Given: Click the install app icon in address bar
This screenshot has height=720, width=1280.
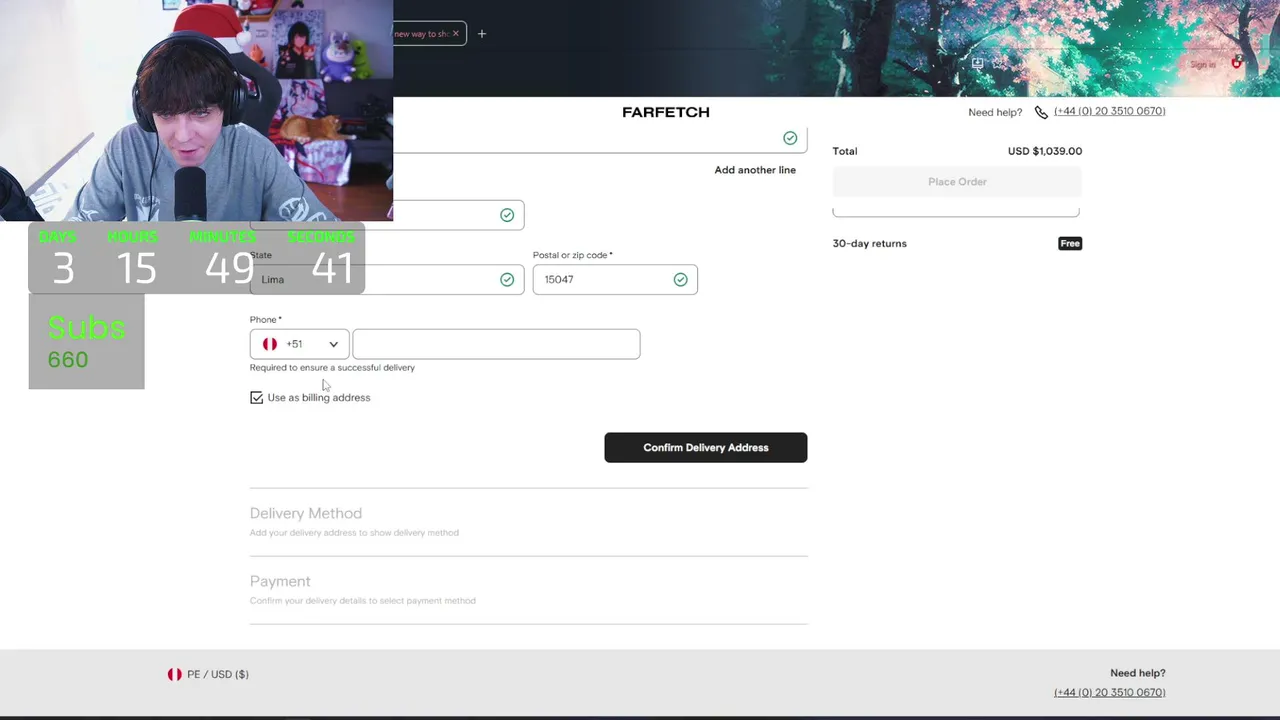Looking at the screenshot, I should [x=977, y=63].
